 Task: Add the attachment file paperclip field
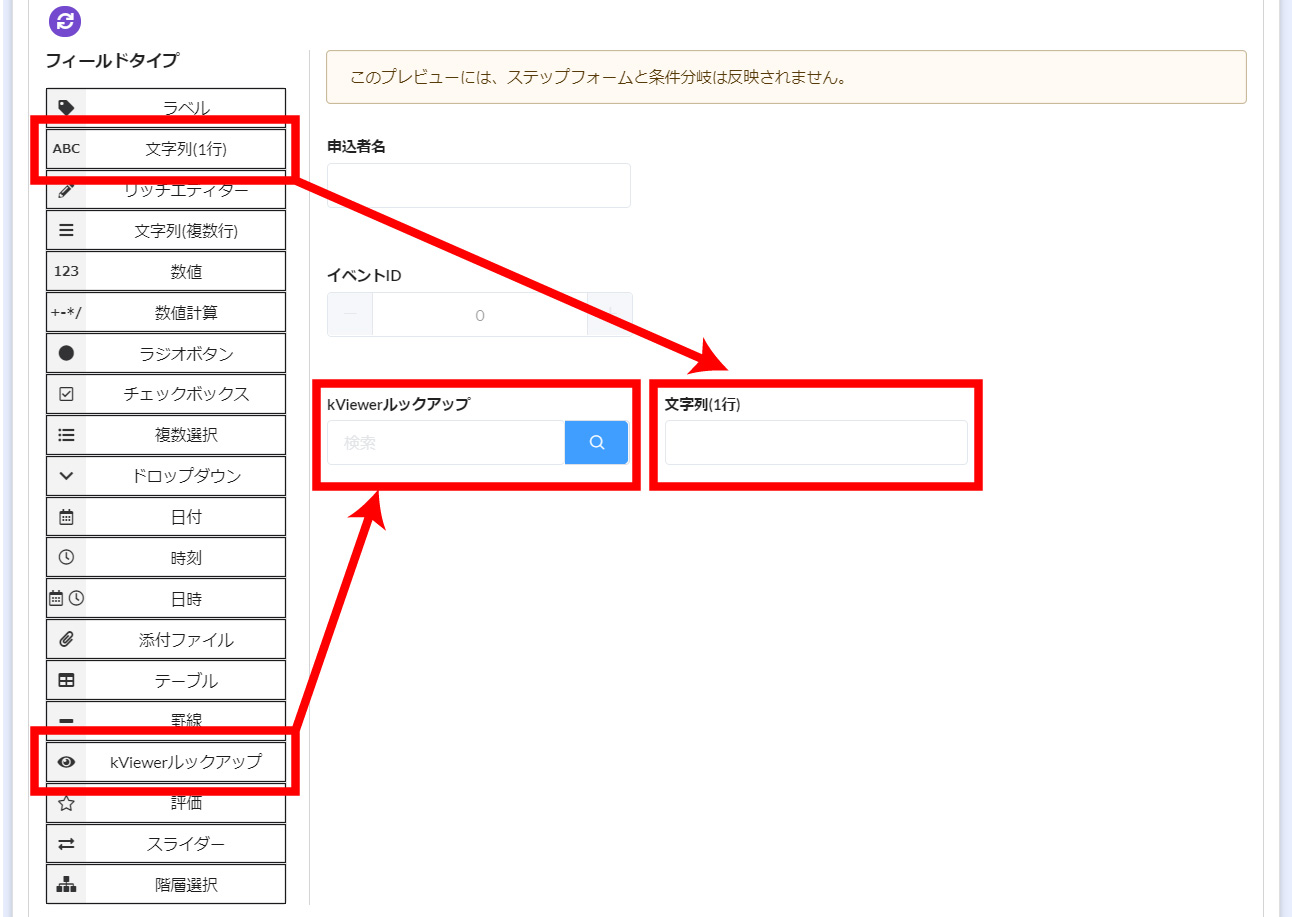(166, 639)
